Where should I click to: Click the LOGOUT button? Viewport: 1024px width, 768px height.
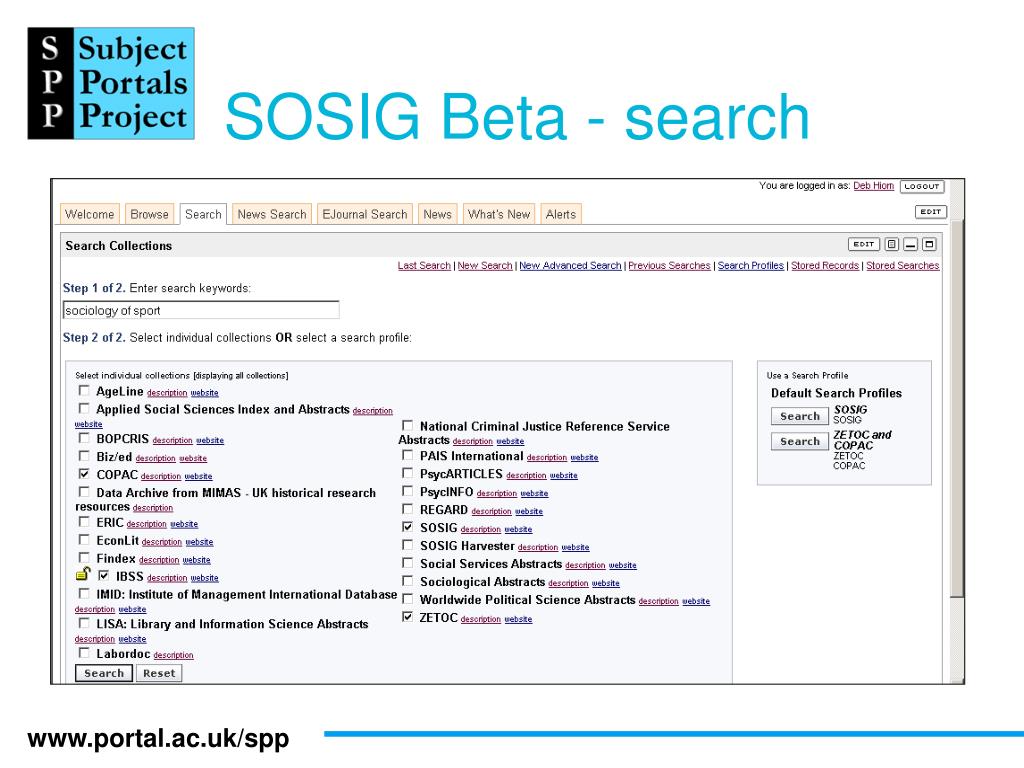[x=921, y=186]
